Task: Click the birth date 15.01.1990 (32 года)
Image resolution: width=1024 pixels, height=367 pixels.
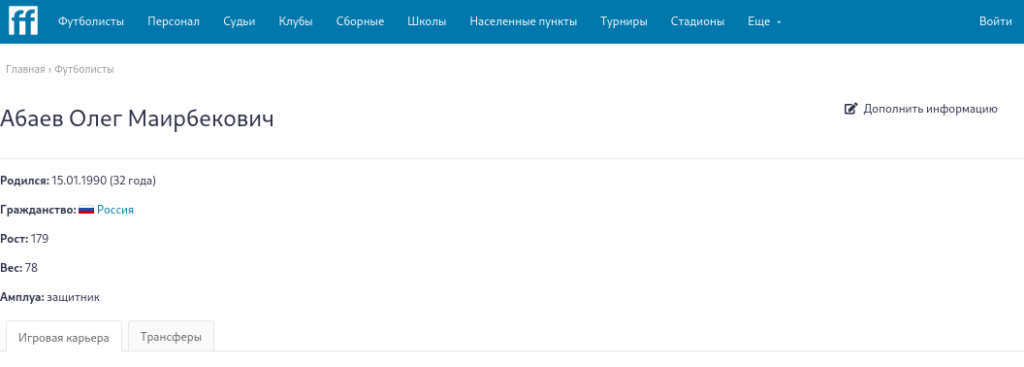Action: pyautogui.click(x=104, y=181)
